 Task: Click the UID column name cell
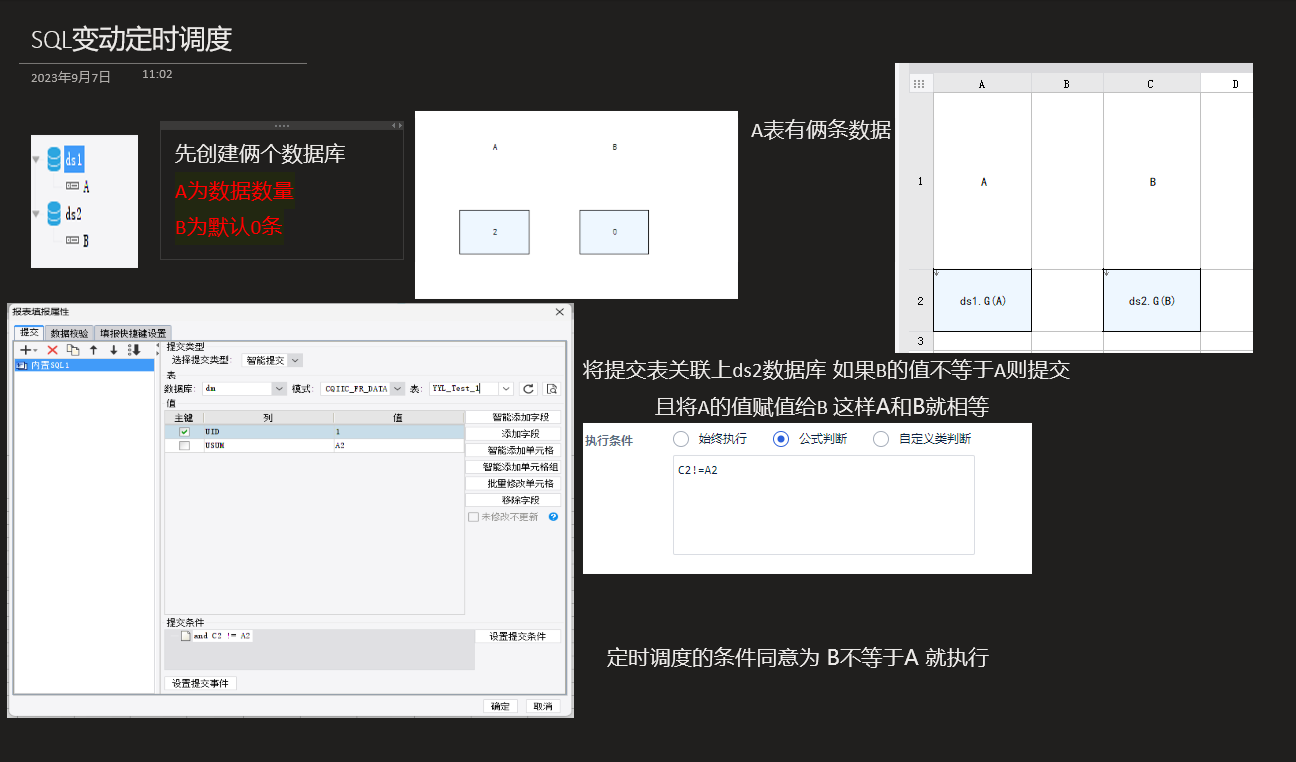click(268, 432)
